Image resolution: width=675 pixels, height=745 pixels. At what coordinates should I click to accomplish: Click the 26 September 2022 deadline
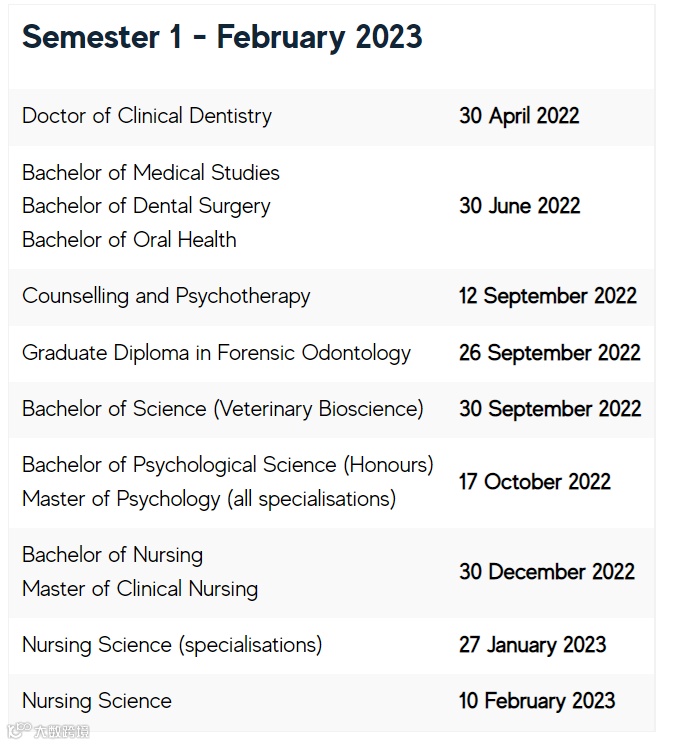549,353
